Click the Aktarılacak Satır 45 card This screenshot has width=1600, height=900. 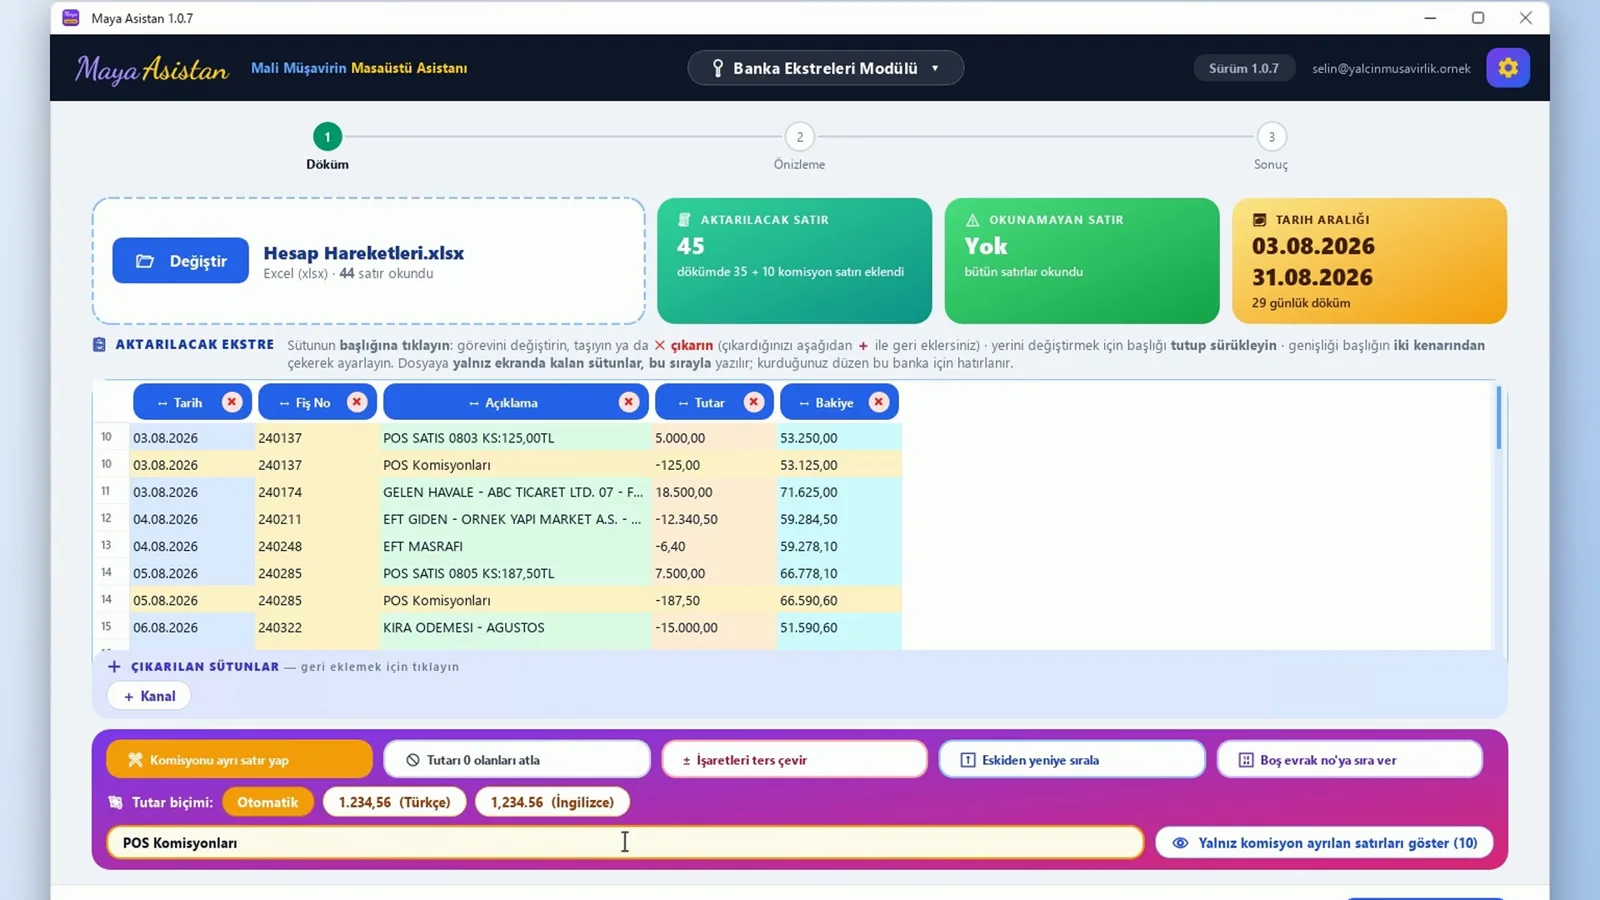(794, 261)
